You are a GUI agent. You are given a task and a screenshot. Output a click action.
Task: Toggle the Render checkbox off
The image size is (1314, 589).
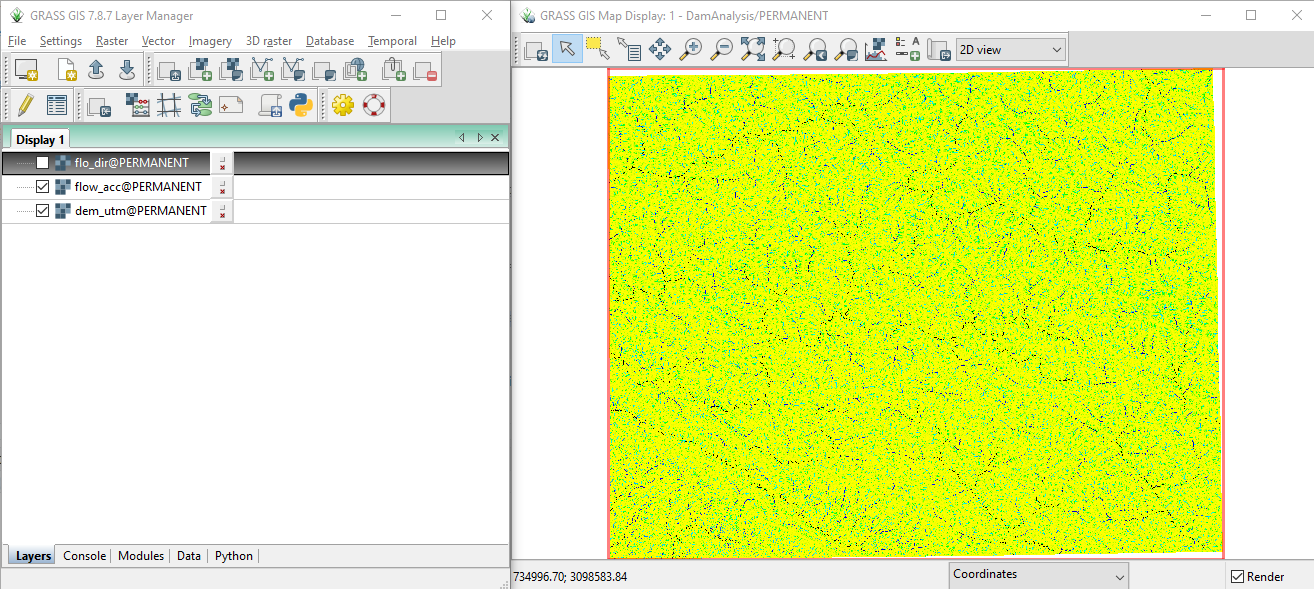click(x=1238, y=577)
